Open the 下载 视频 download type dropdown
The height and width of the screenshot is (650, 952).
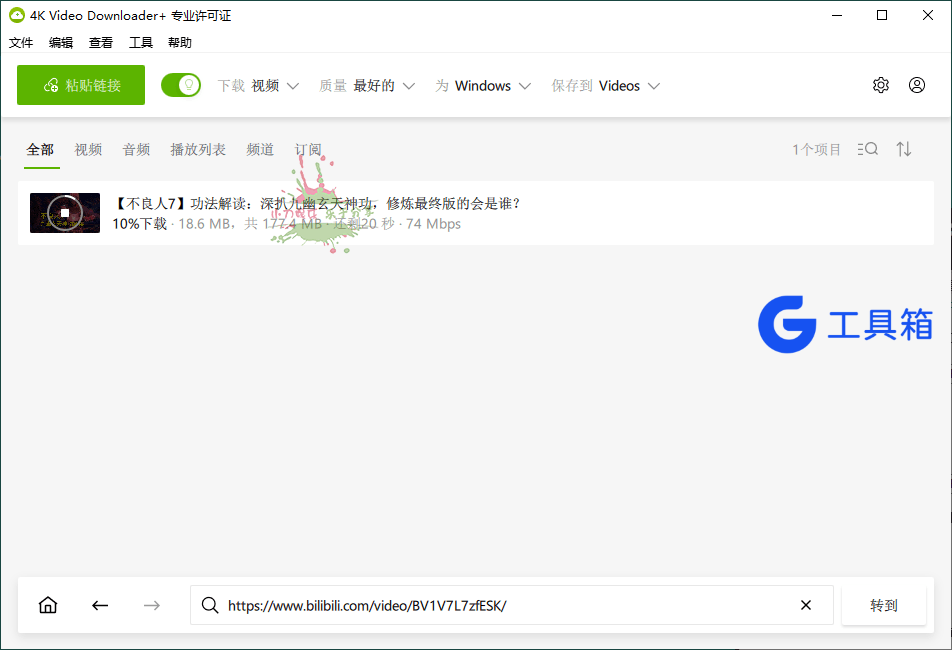point(259,86)
